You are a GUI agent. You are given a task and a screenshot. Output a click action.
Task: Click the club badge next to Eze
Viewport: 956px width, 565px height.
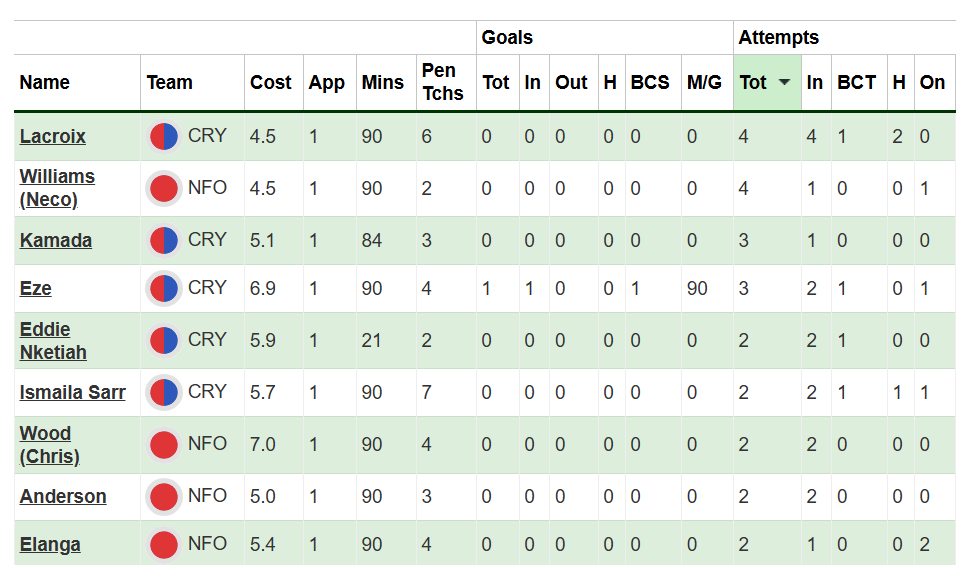click(163, 289)
